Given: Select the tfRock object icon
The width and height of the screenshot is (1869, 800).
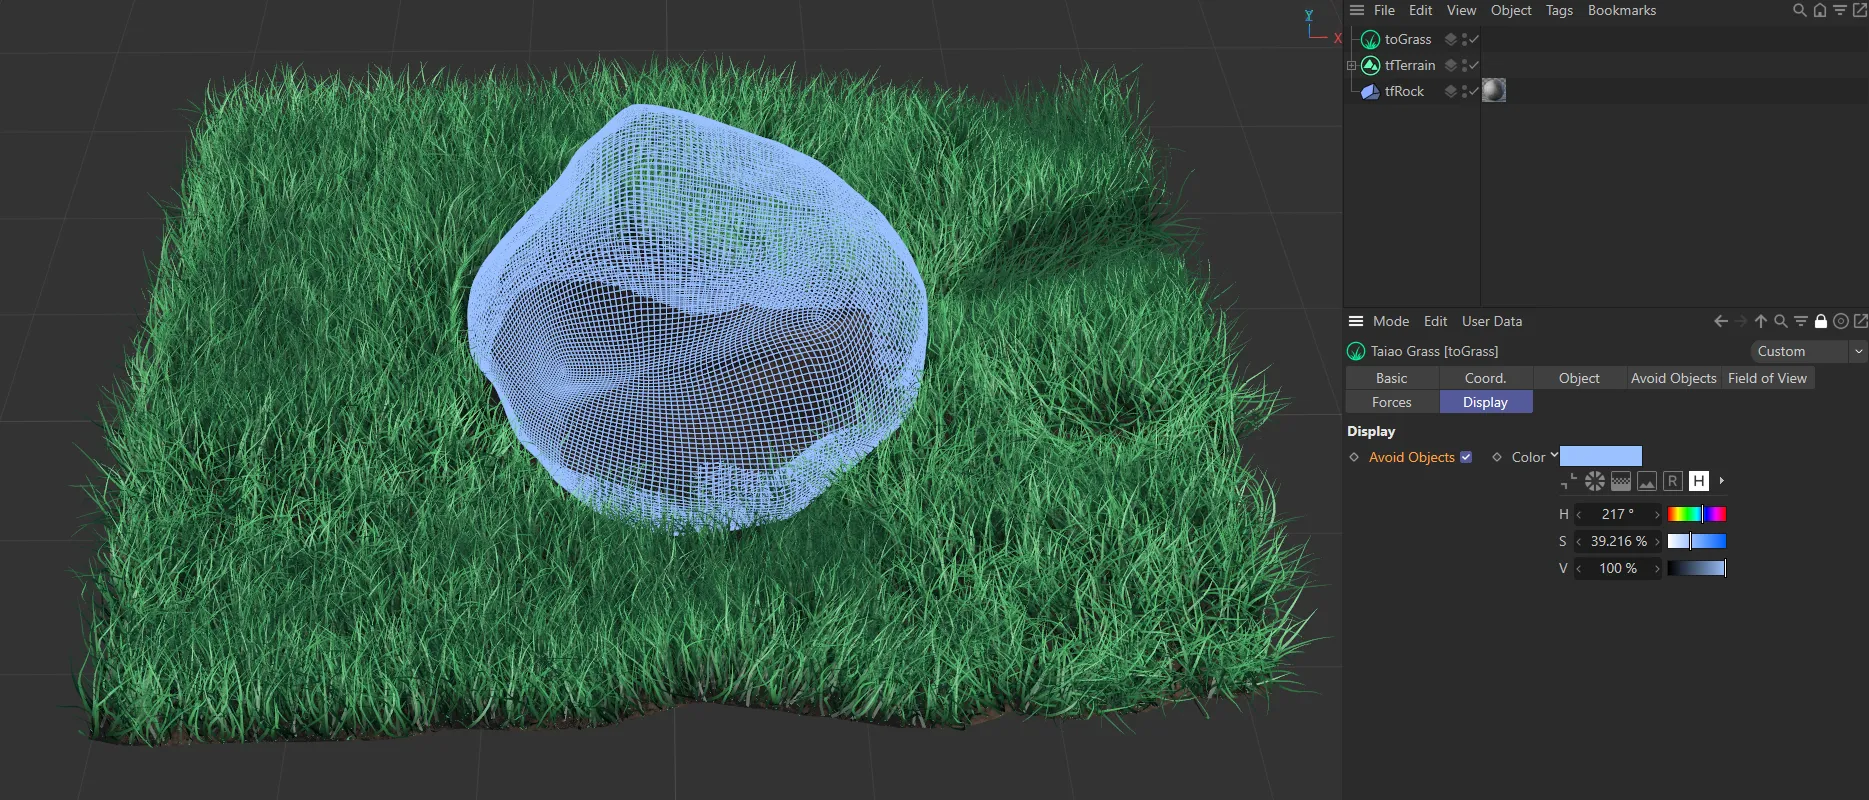Looking at the screenshot, I should [x=1370, y=91].
